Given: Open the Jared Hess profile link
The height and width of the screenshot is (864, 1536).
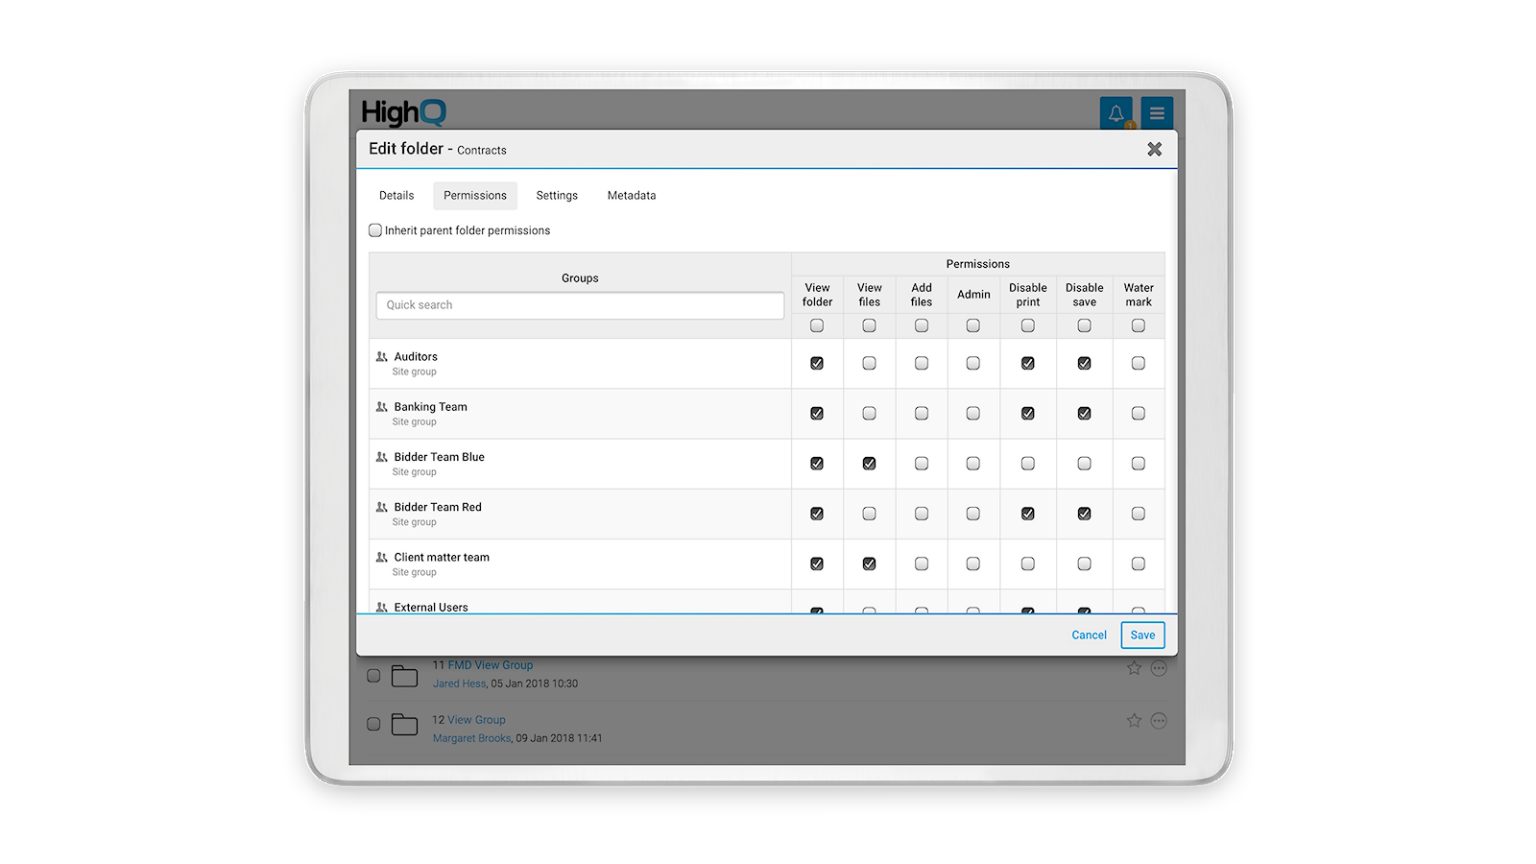Looking at the screenshot, I should 459,684.
